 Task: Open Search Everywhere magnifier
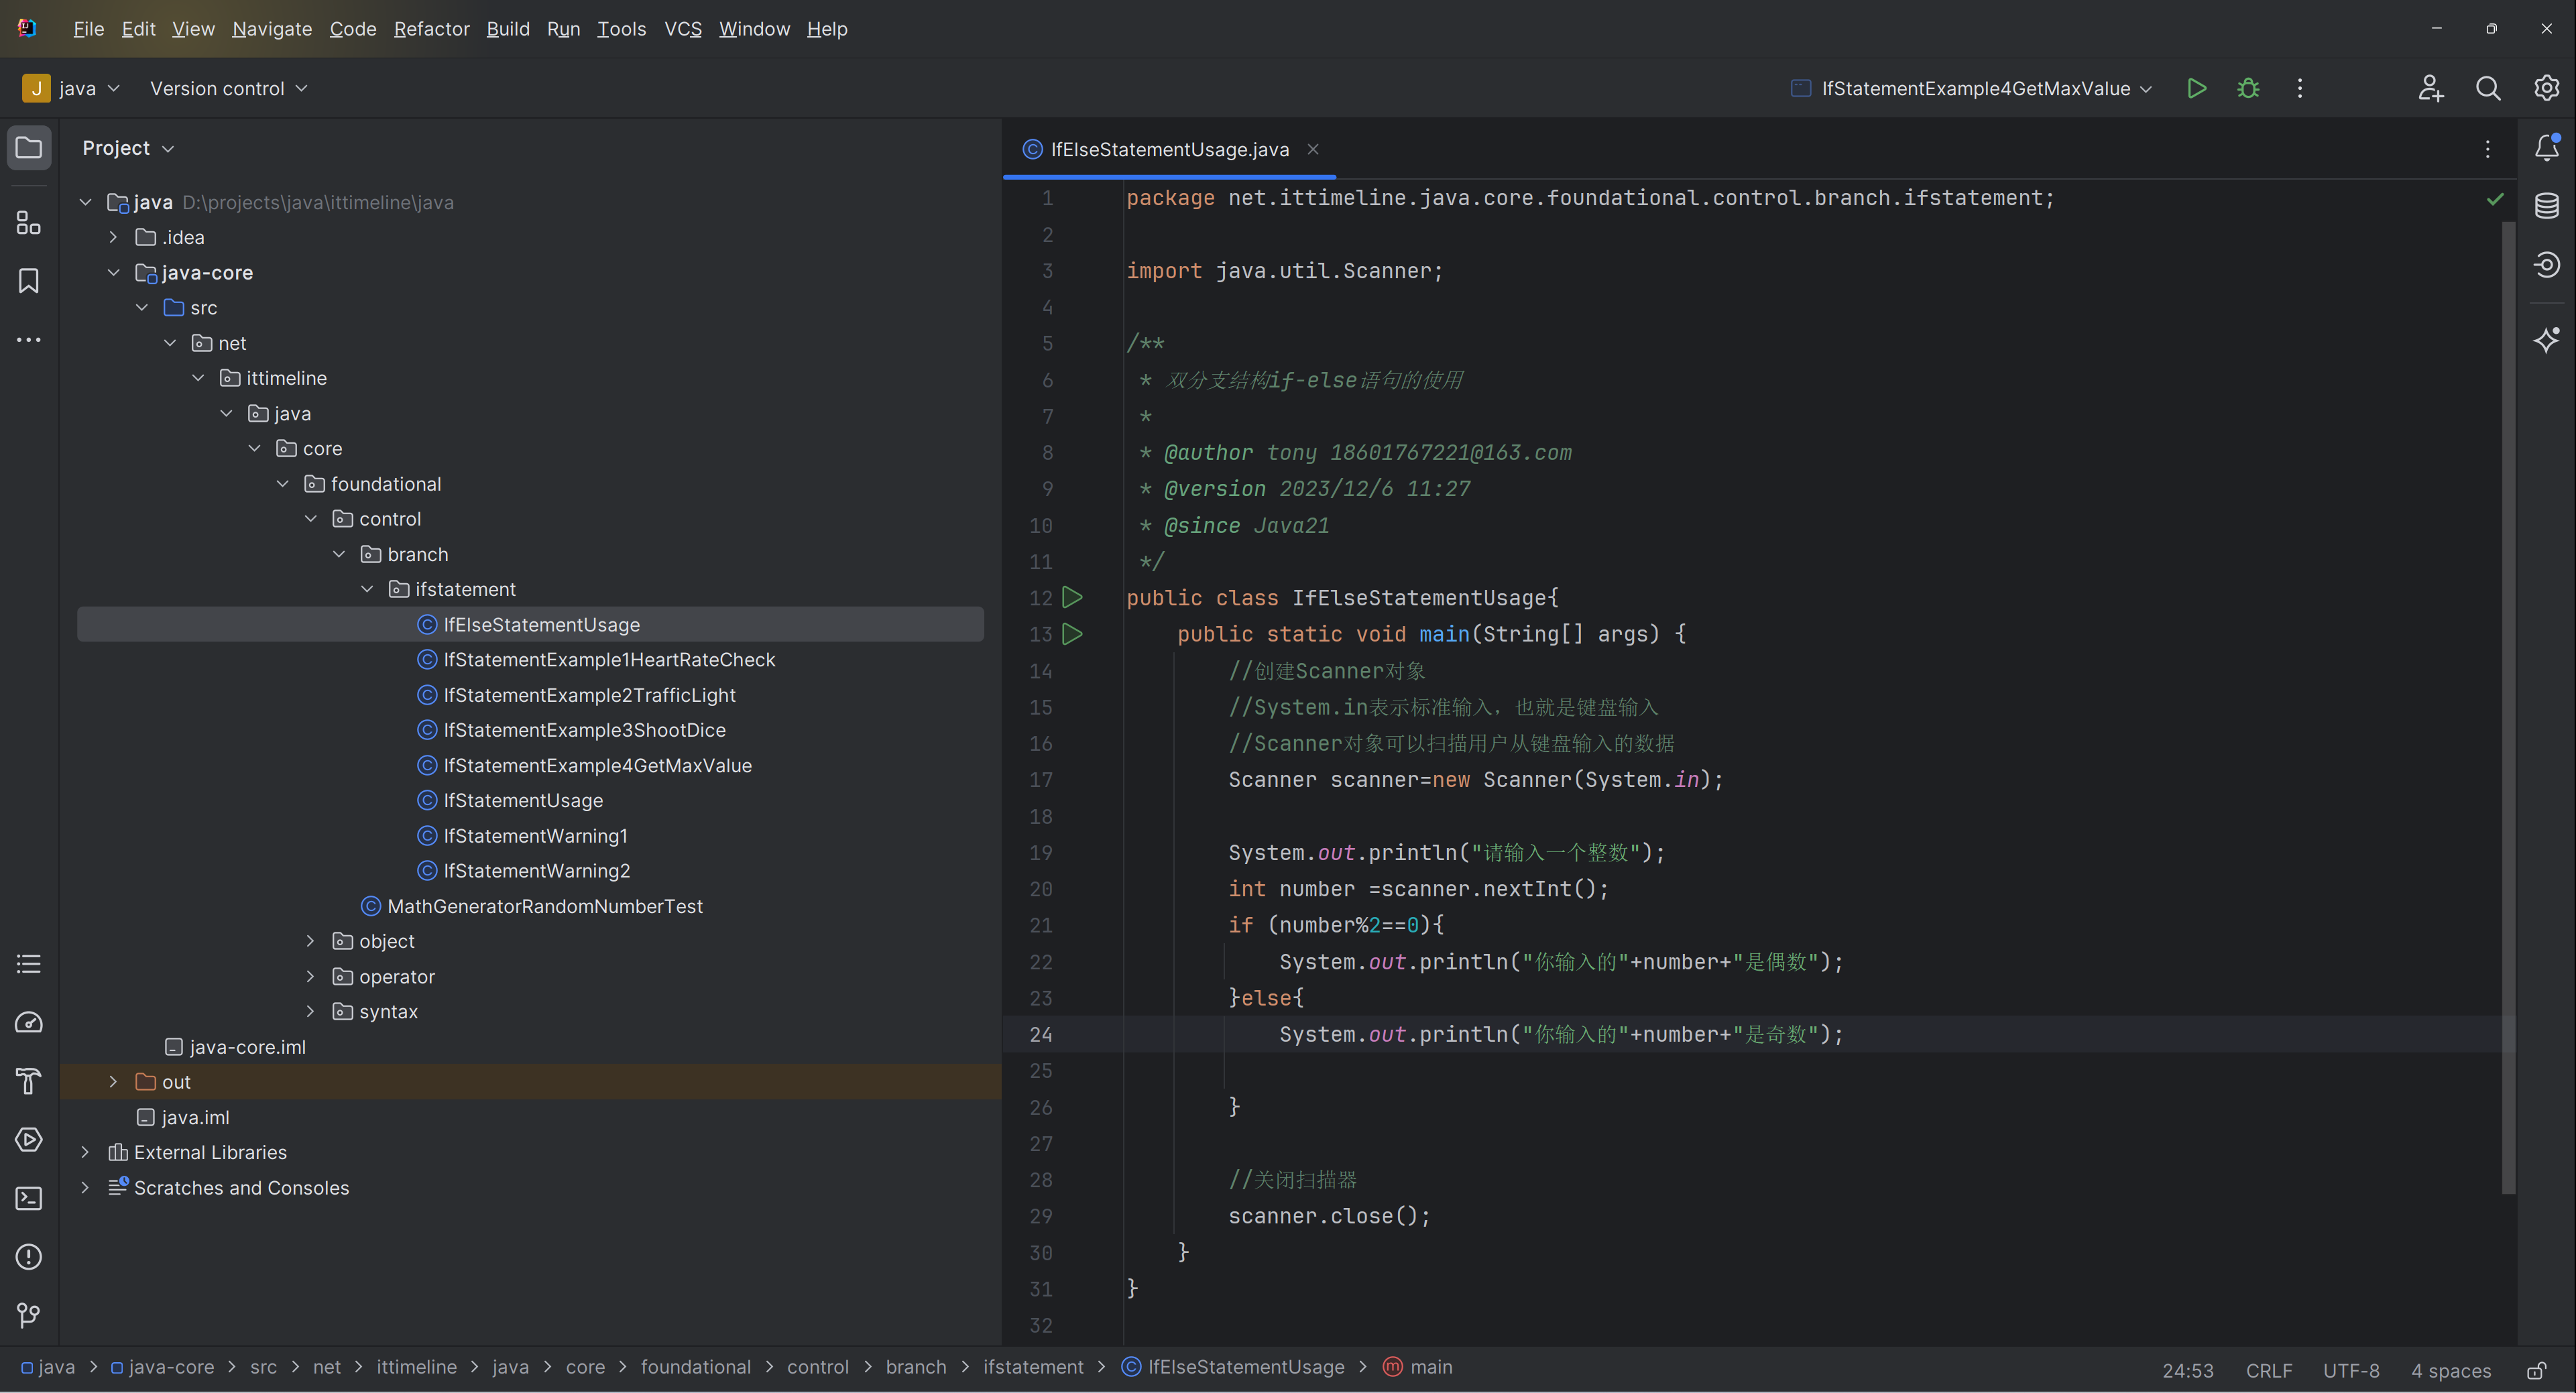click(x=2488, y=88)
